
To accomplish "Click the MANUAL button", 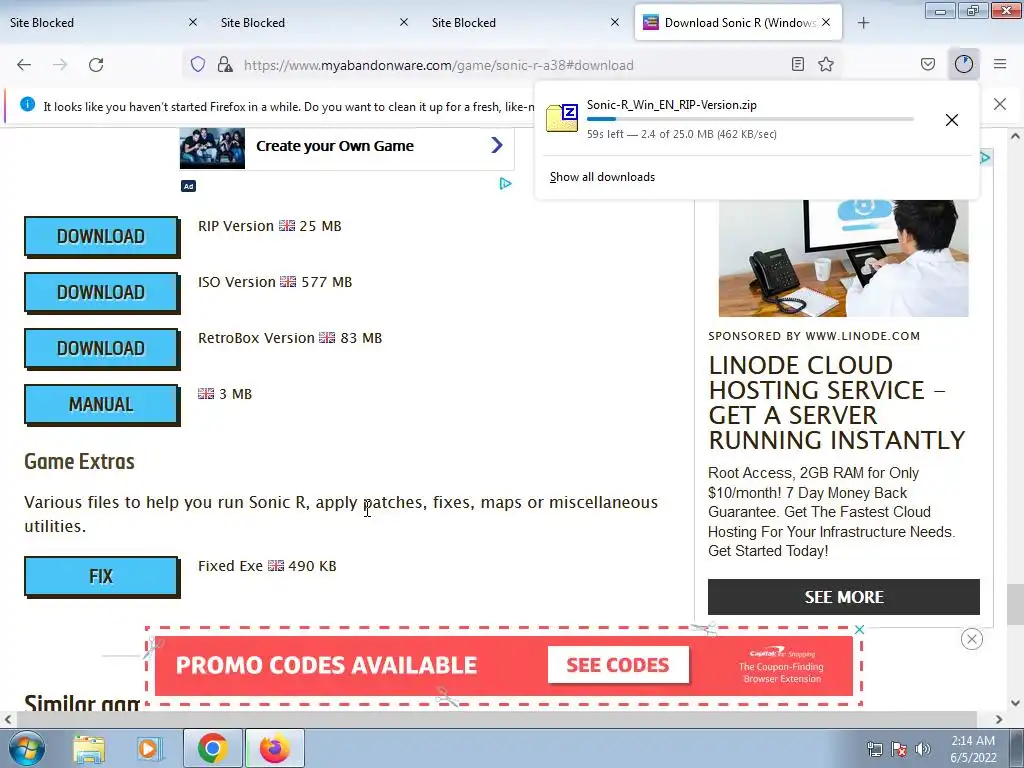I will coord(101,405).
